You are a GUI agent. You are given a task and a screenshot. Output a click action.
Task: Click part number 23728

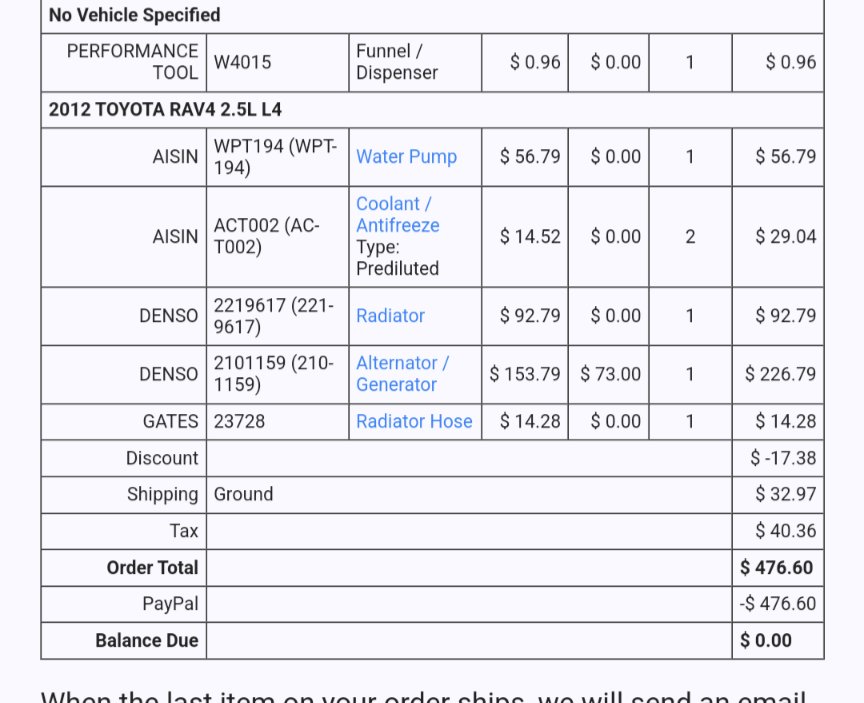(239, 421)
